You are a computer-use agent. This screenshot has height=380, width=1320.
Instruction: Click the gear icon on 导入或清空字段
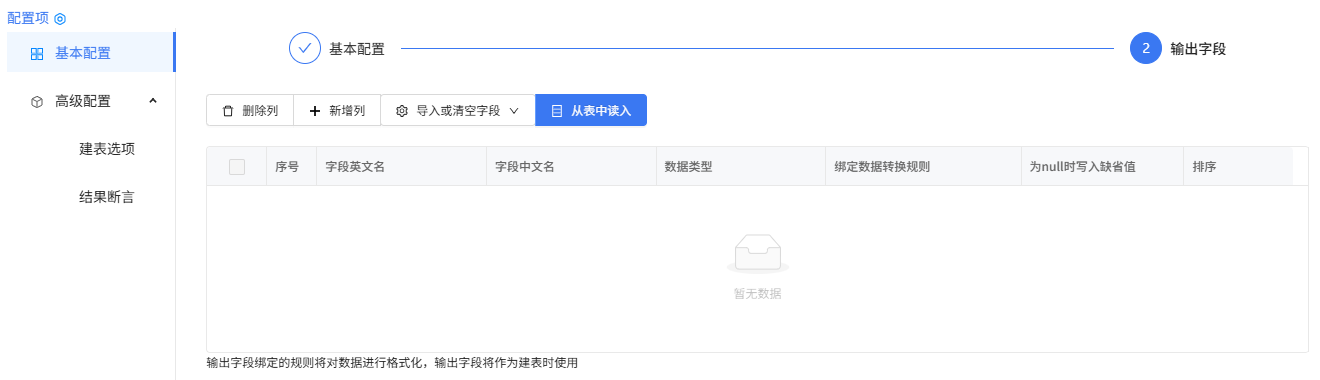coord(402,111)
